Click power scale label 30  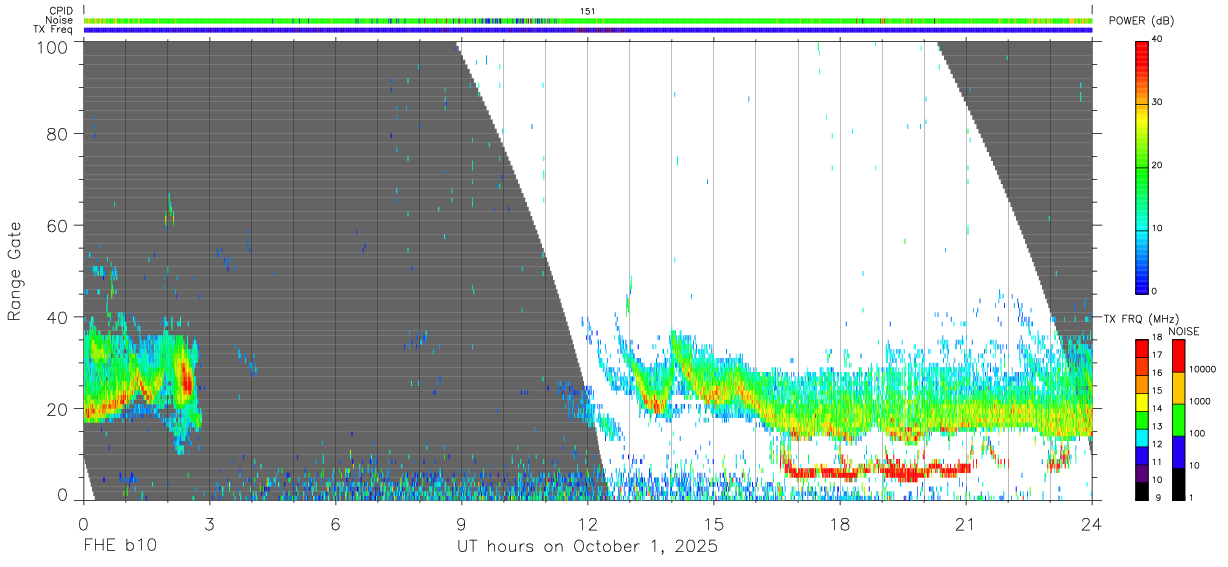click(1158, 103)
